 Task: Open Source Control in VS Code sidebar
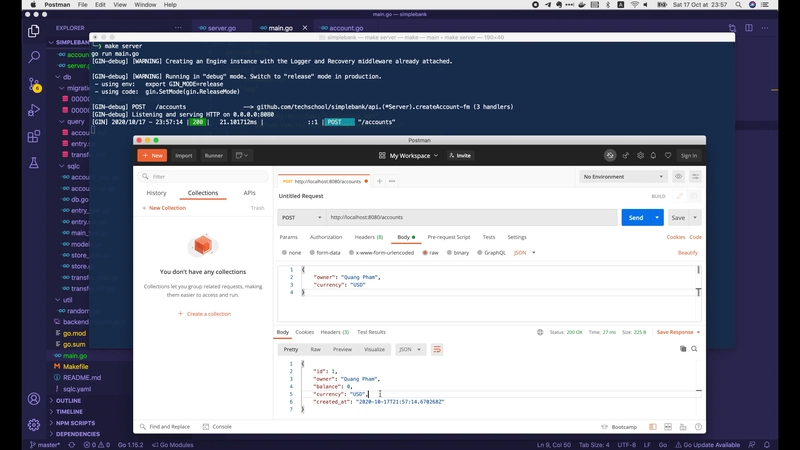[34, 84]
